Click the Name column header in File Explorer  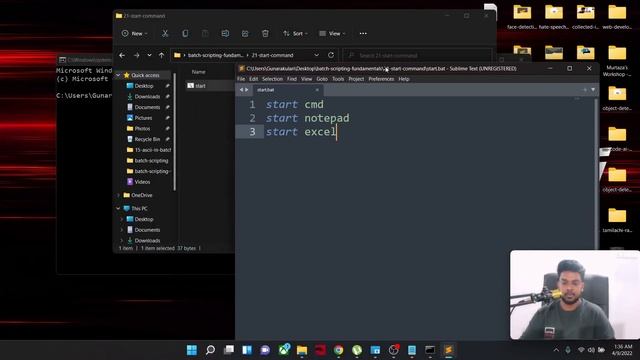(x=198, y=72)
